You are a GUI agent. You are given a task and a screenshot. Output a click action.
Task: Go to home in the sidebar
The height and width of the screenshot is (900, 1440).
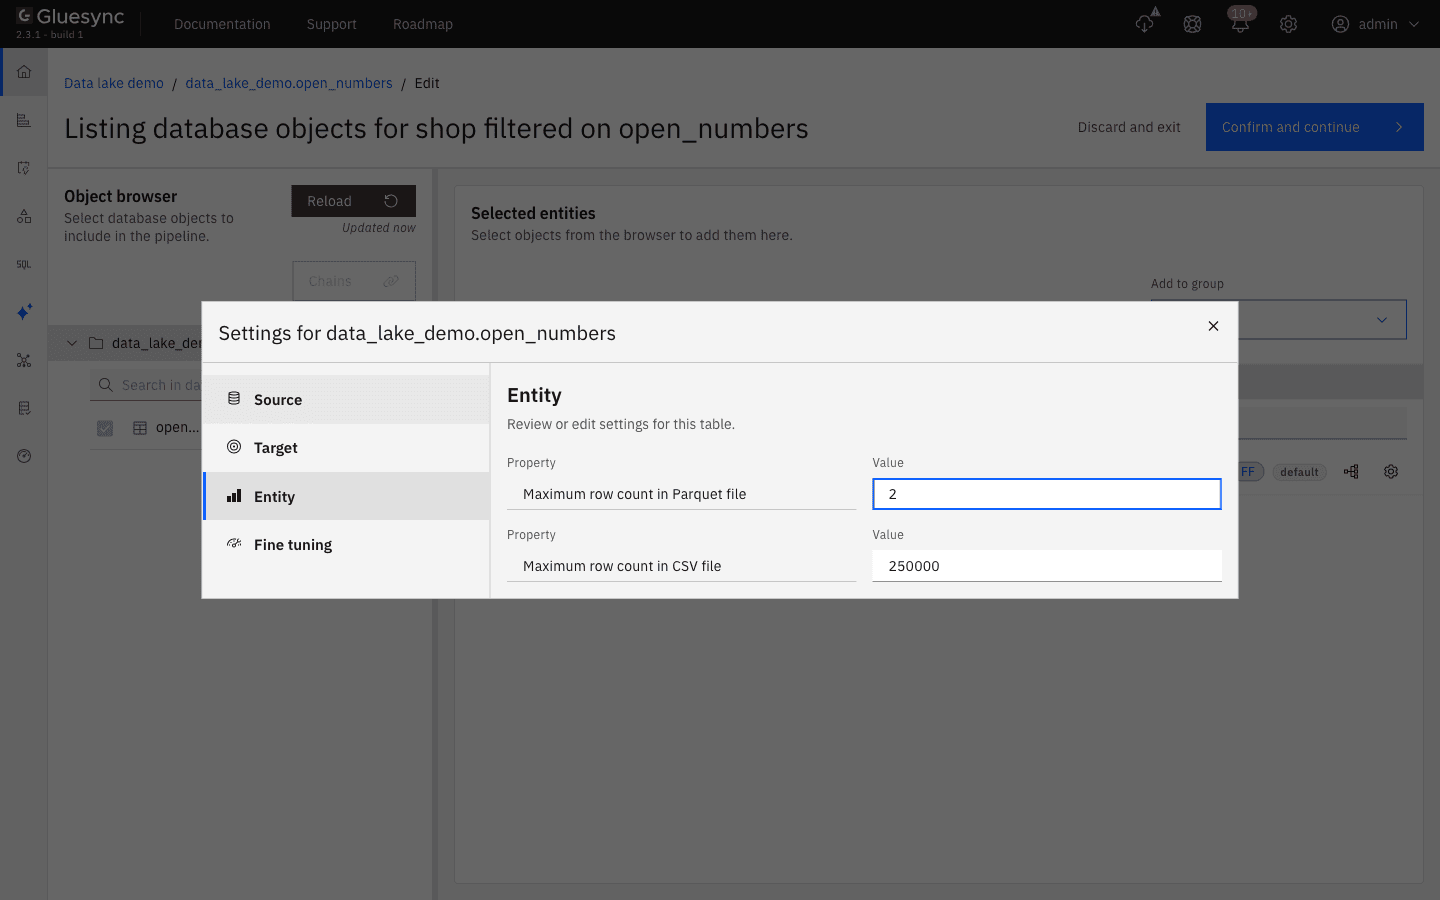click(x=24, y=72)
